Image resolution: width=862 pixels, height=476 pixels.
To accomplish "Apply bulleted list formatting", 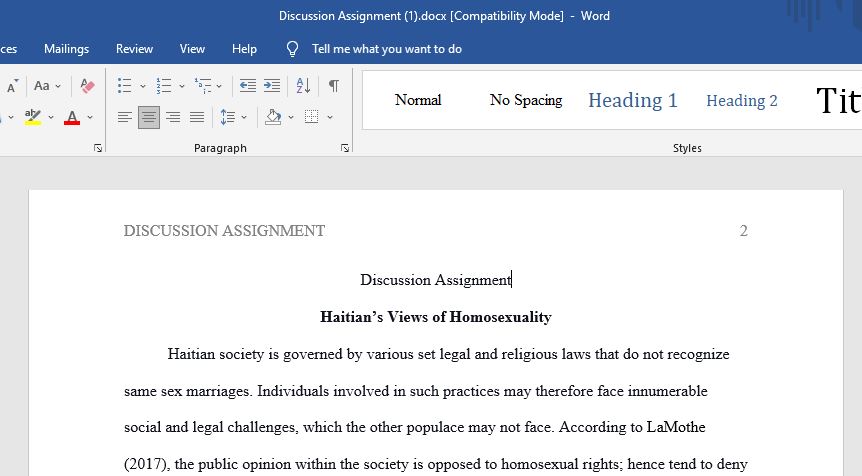I will 125,86.
